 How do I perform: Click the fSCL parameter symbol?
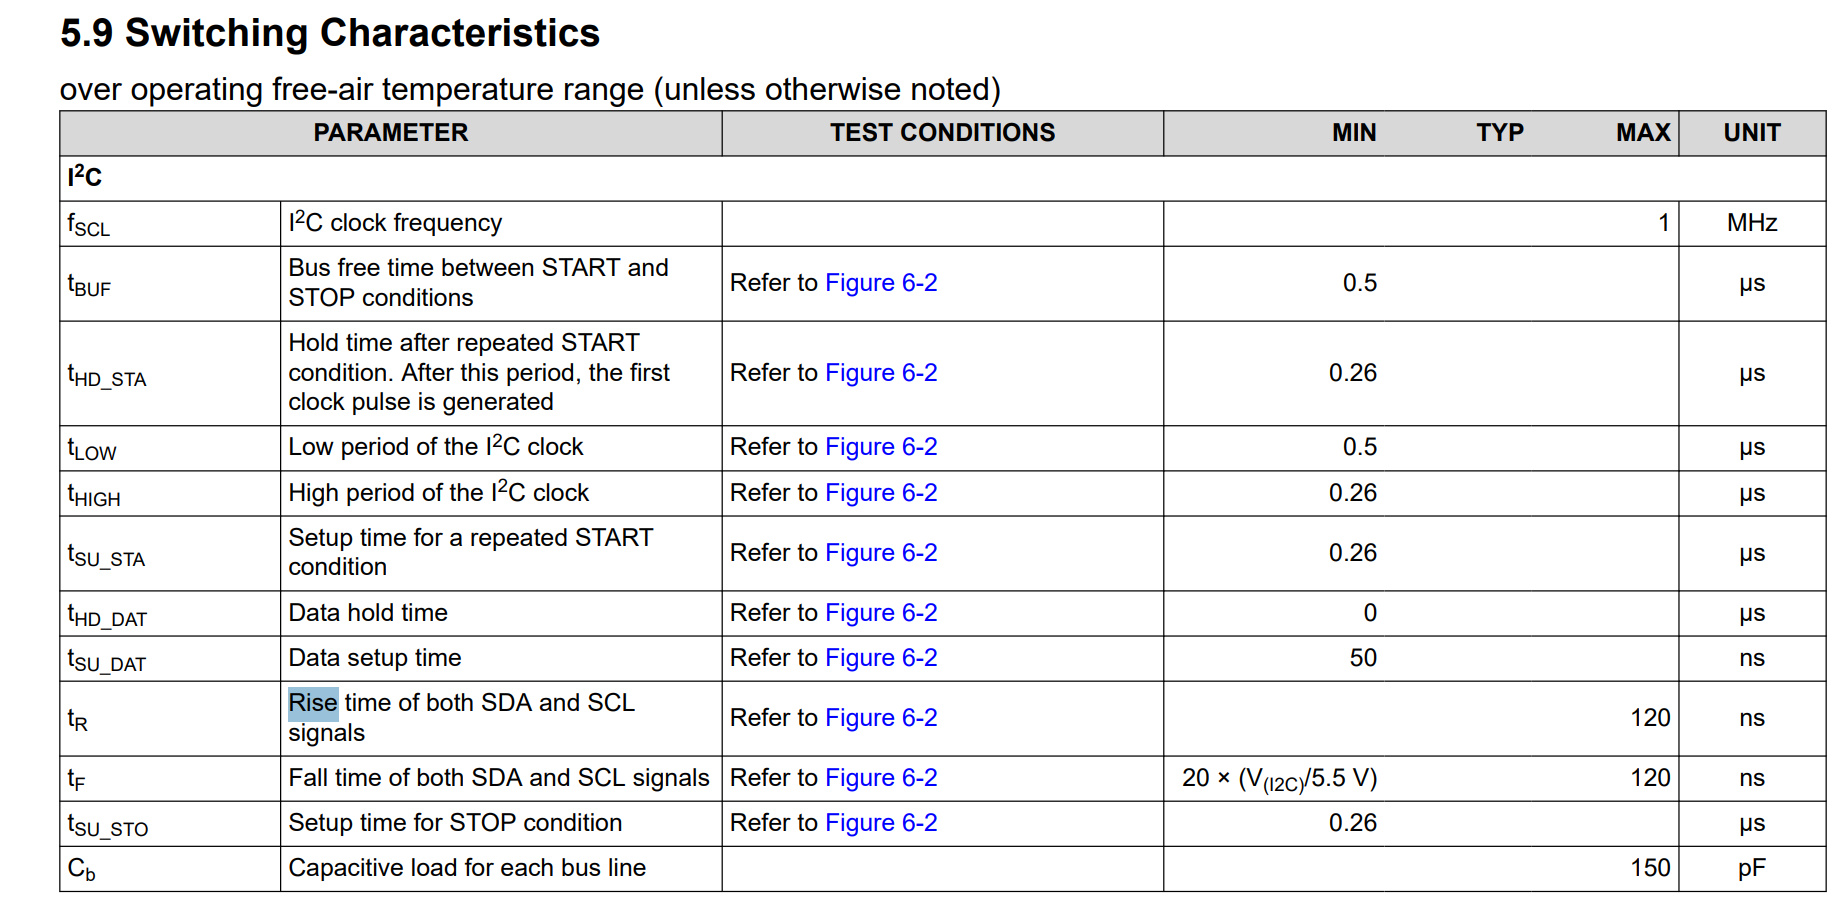(89, 224)
